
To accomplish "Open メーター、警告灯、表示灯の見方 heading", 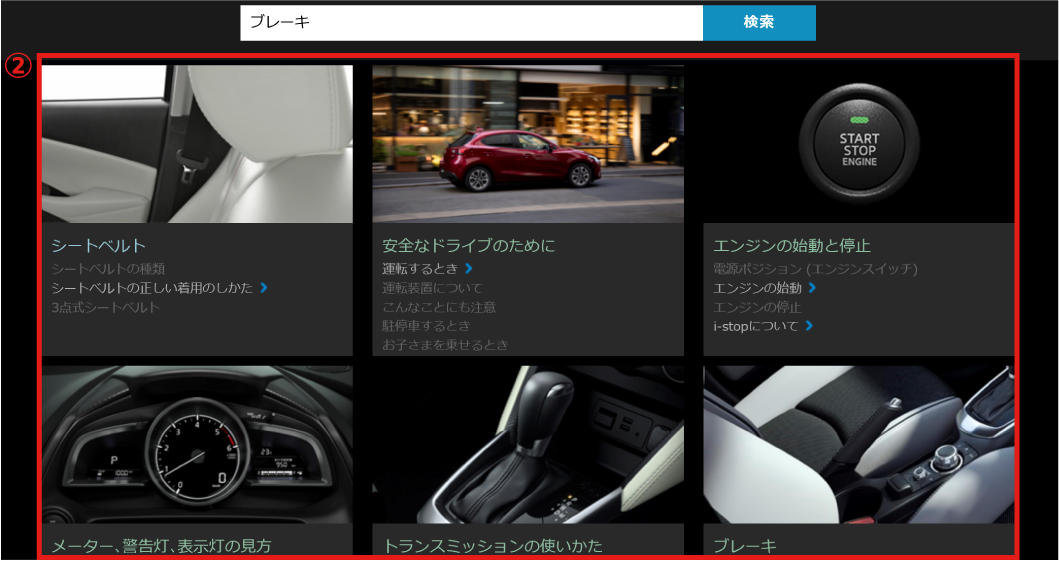I will click(x=161, y=546).
